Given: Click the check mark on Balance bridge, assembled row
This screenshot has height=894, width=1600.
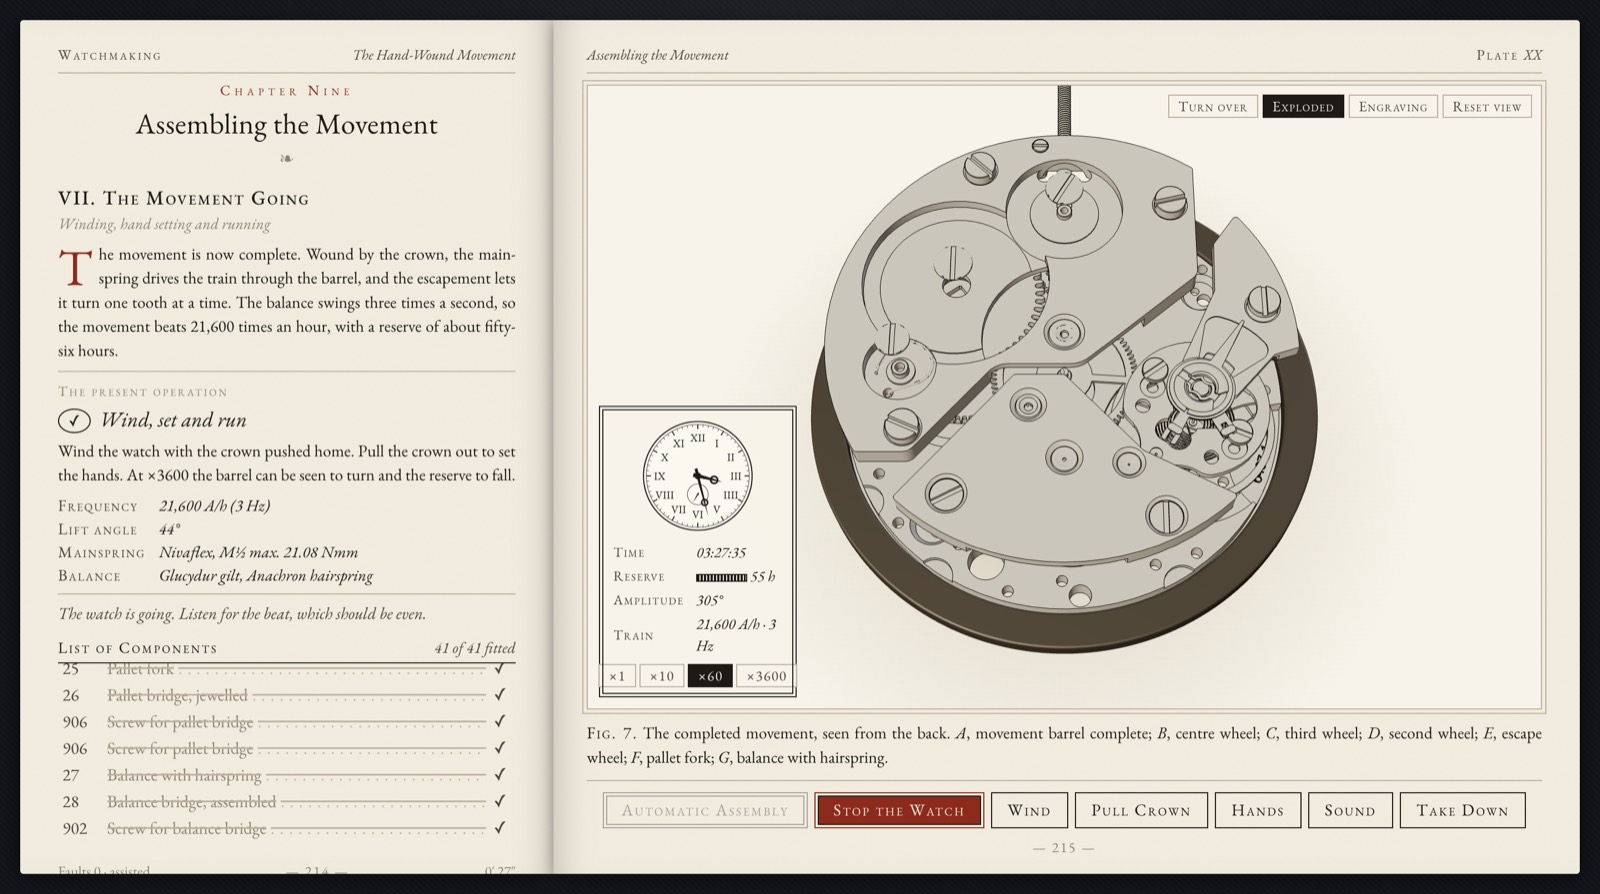Looking at the screenshot, I should [500, 801].
